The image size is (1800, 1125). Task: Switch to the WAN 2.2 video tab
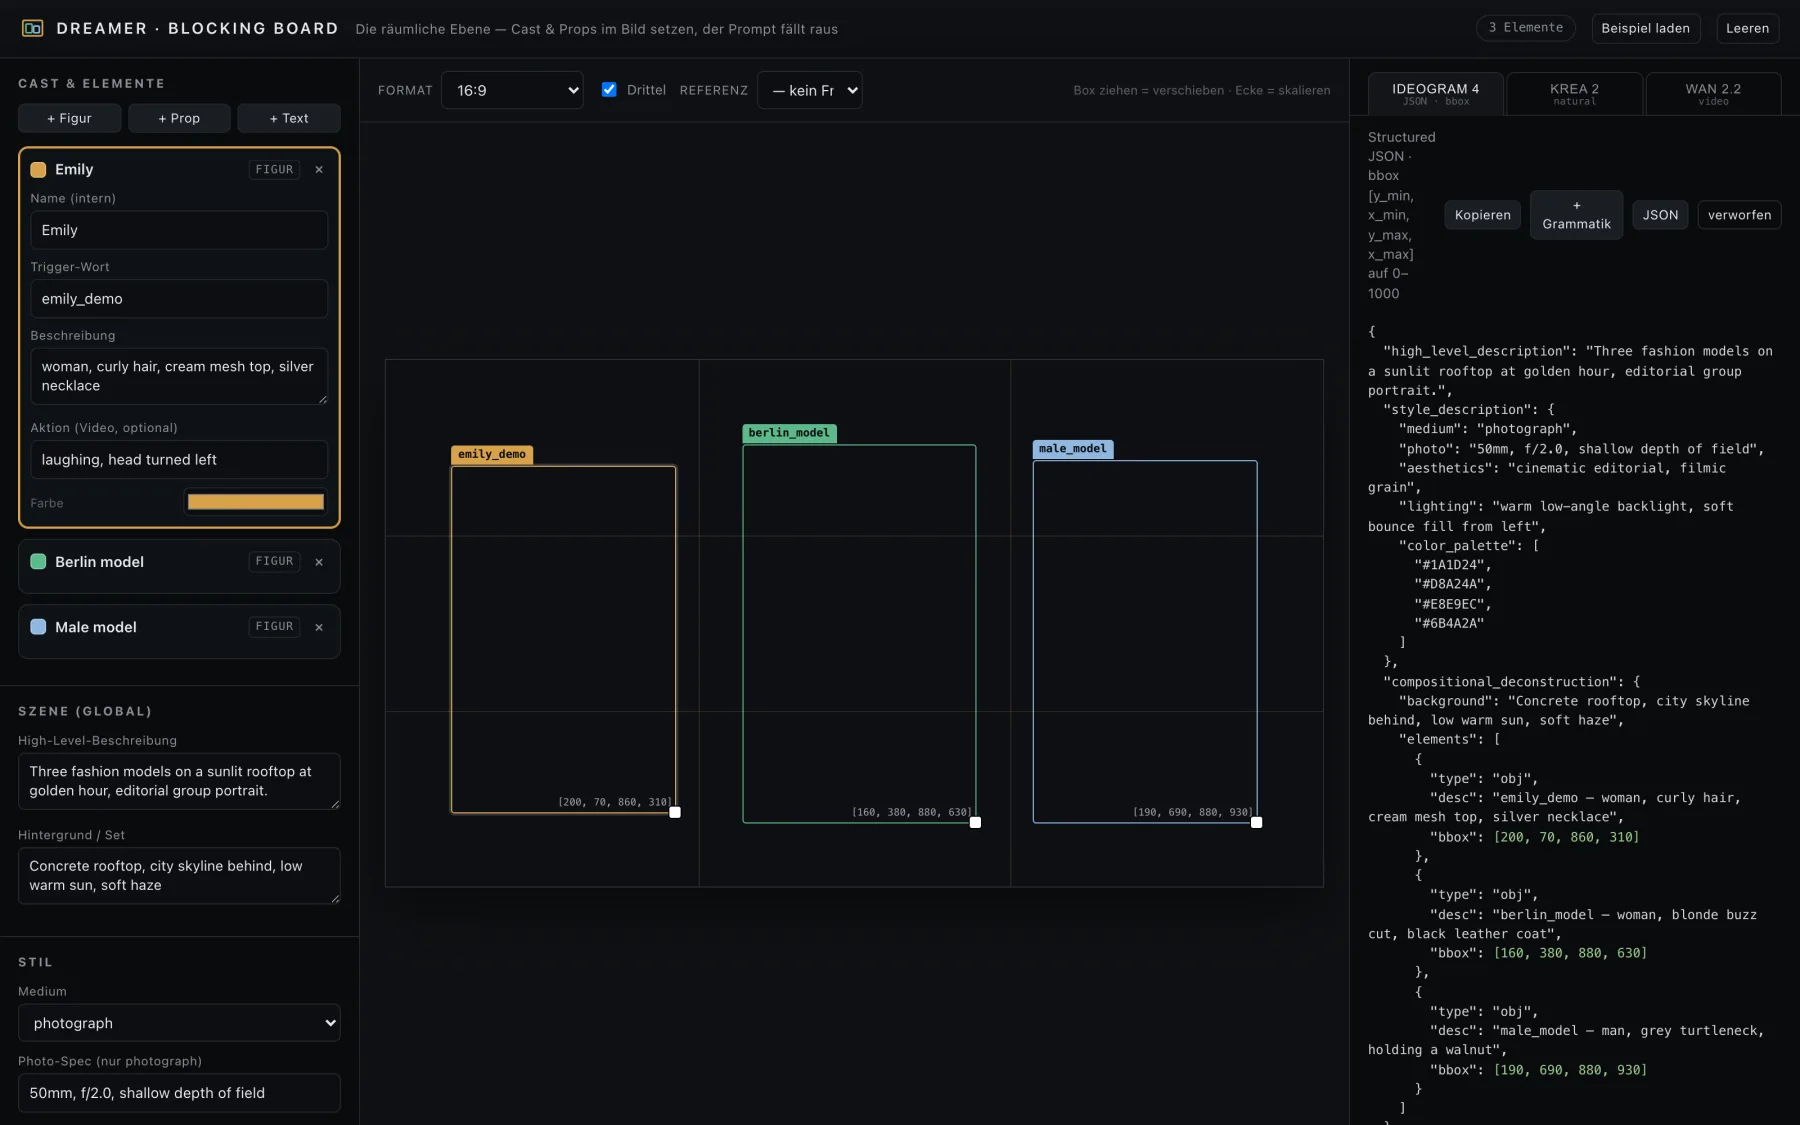(1713, 93)
